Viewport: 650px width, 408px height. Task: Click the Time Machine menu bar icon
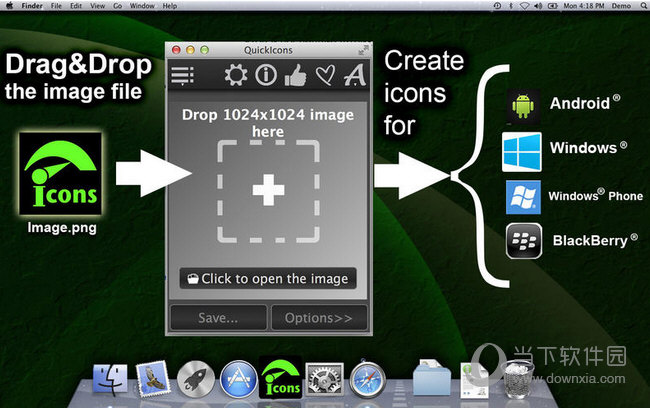pos(497,6)
